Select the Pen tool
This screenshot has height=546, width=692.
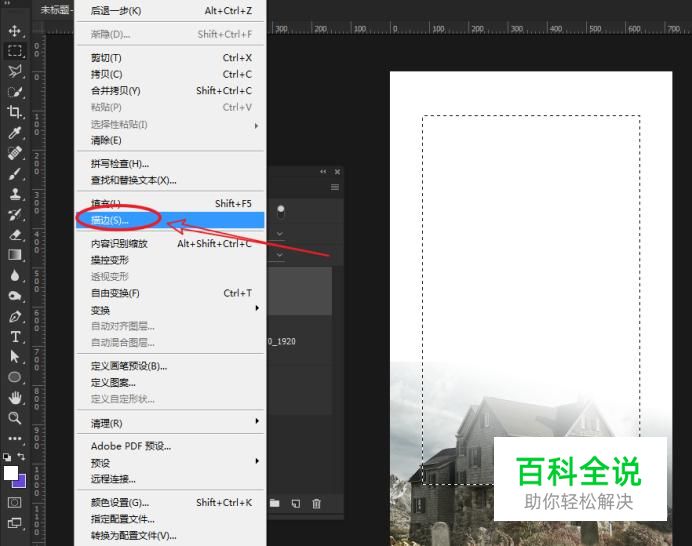coord(15,316)
